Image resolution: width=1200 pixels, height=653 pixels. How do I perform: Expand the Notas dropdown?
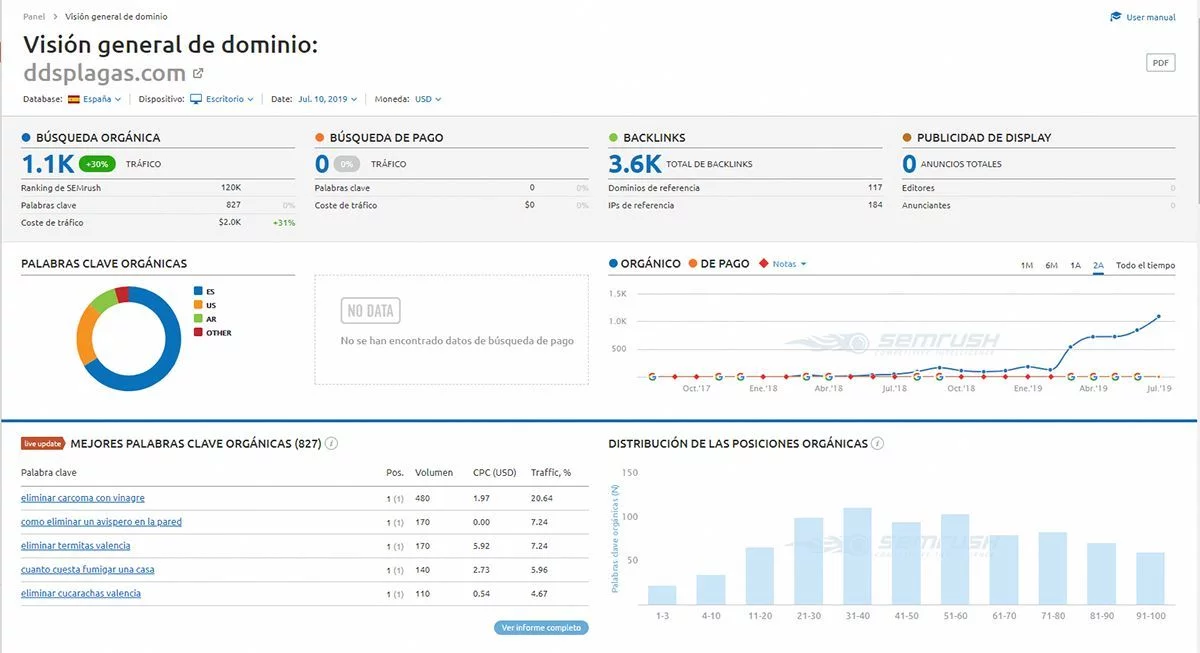pos(789,264)
